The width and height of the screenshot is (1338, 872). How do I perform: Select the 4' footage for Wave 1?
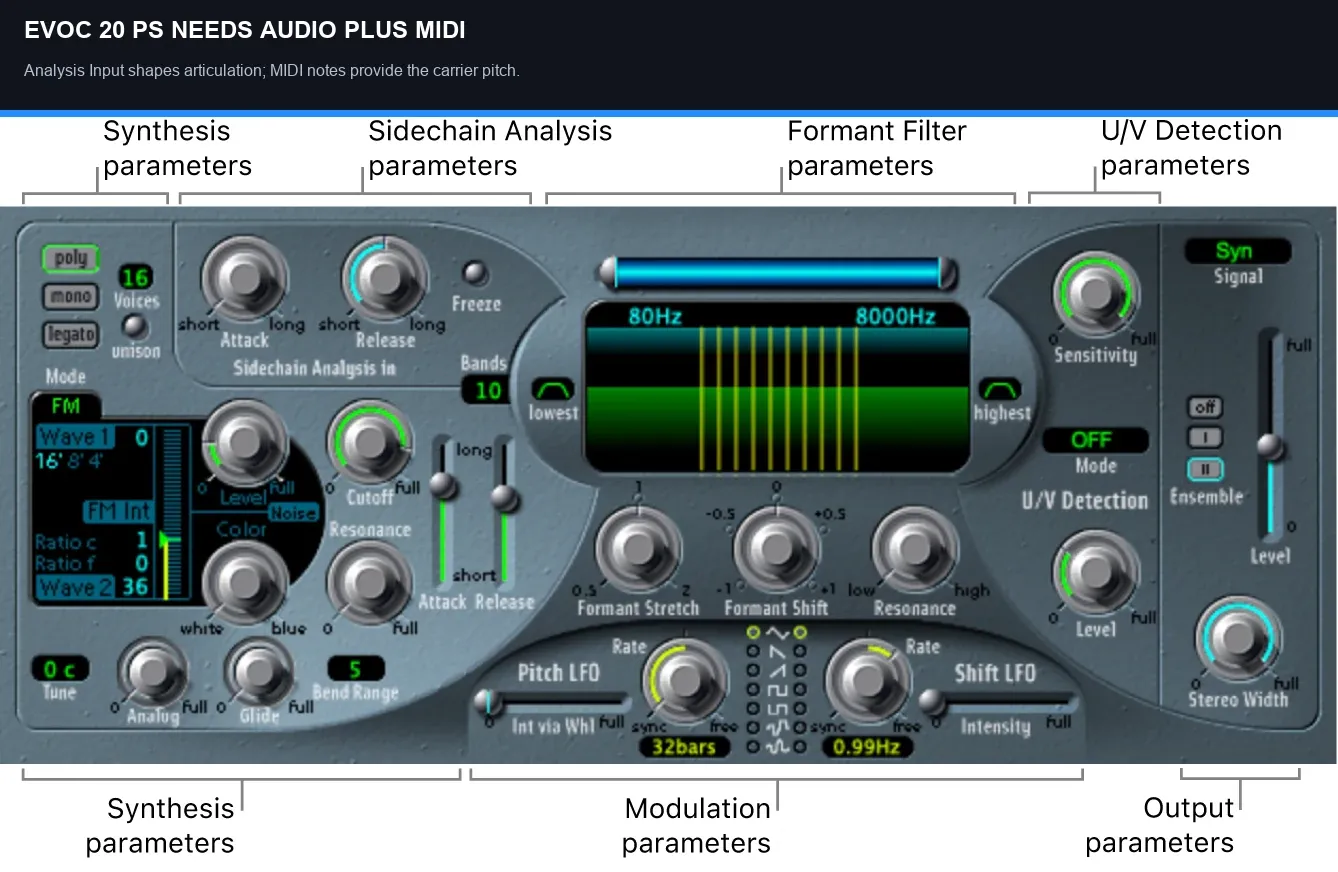(95, 463)
